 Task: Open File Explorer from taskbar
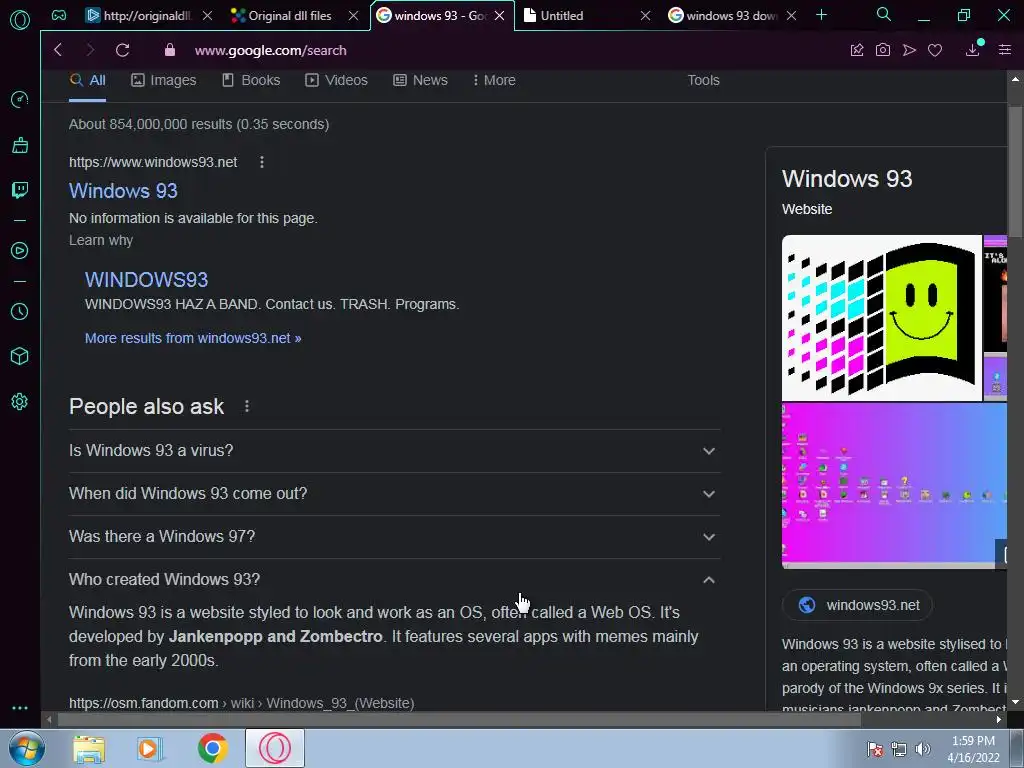(89, 749)
